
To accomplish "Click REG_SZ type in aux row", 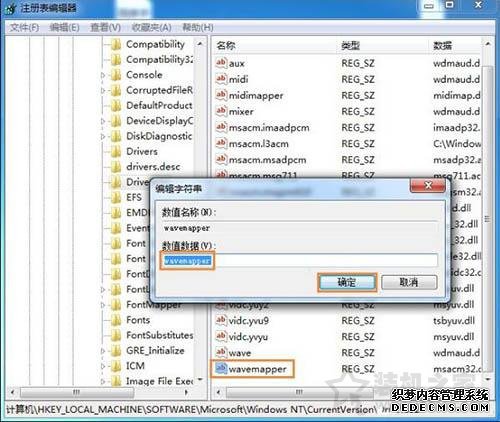I will click(358, 63).
